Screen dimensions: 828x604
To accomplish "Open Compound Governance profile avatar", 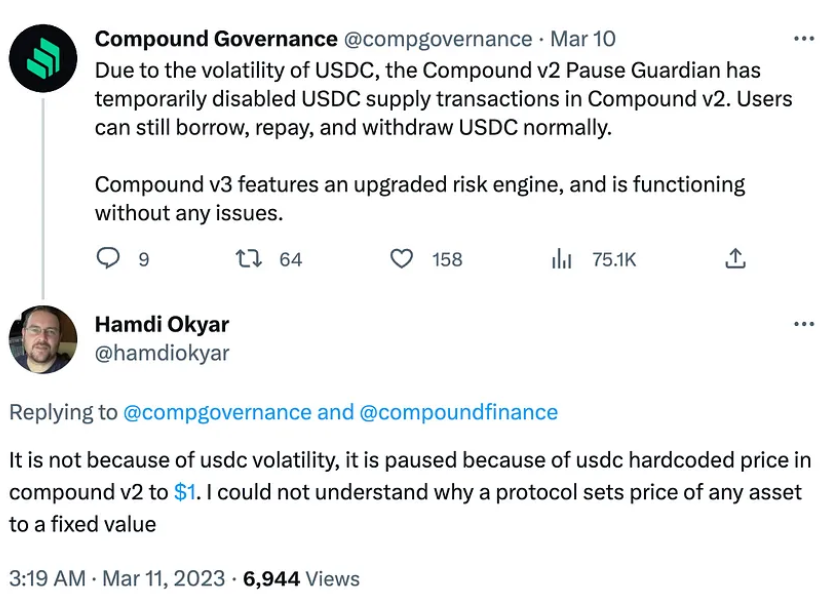I will (x=43, y=58).
